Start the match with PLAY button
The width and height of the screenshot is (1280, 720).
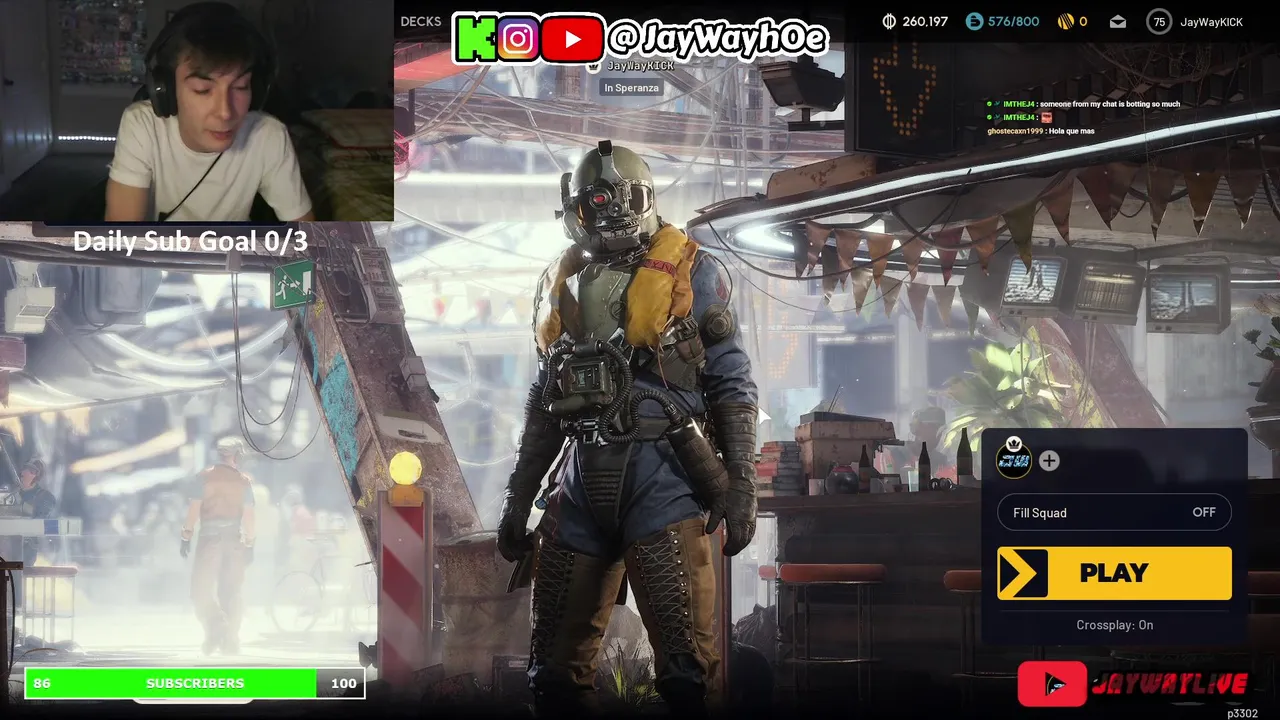pyautogui.click(x=1114, y=573)
